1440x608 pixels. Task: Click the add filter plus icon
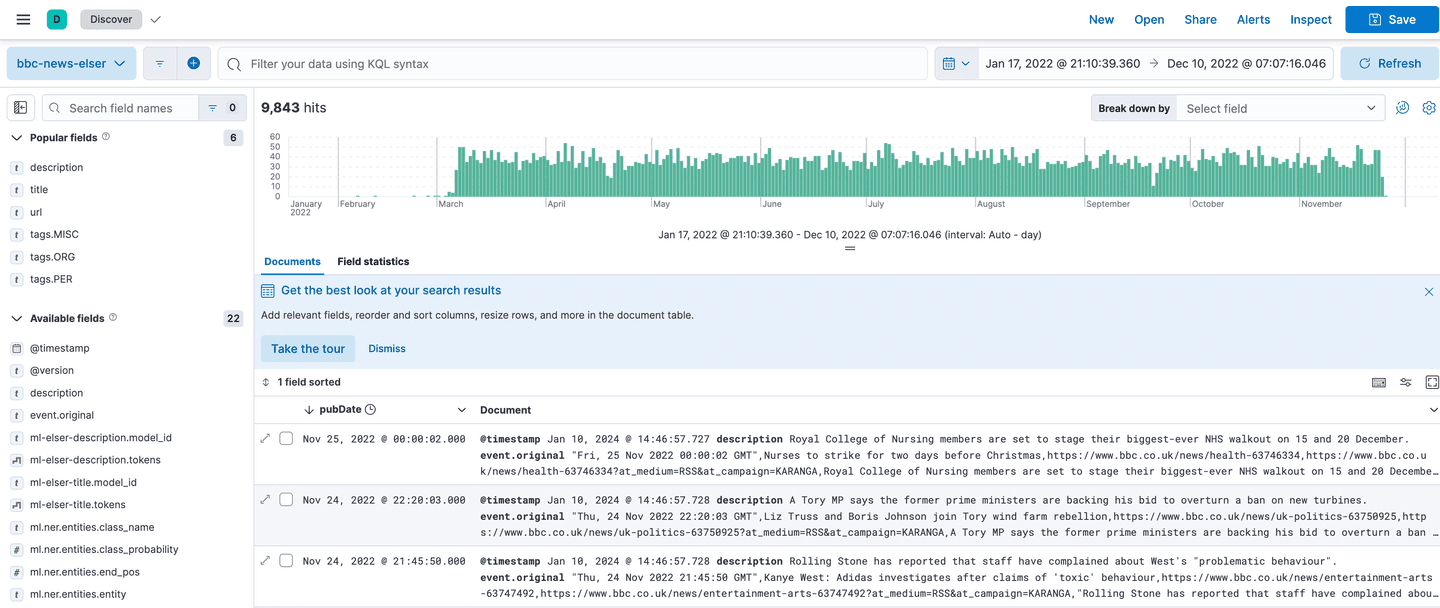coord(193,63)
